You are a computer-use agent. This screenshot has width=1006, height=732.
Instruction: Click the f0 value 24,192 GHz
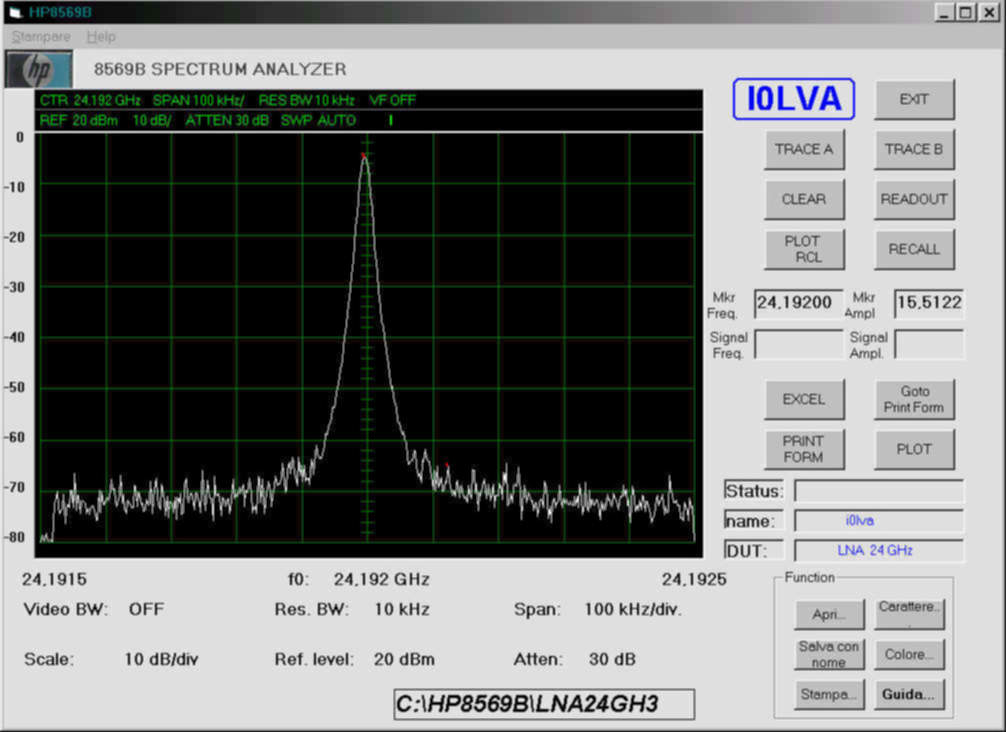tap(382, 579)
